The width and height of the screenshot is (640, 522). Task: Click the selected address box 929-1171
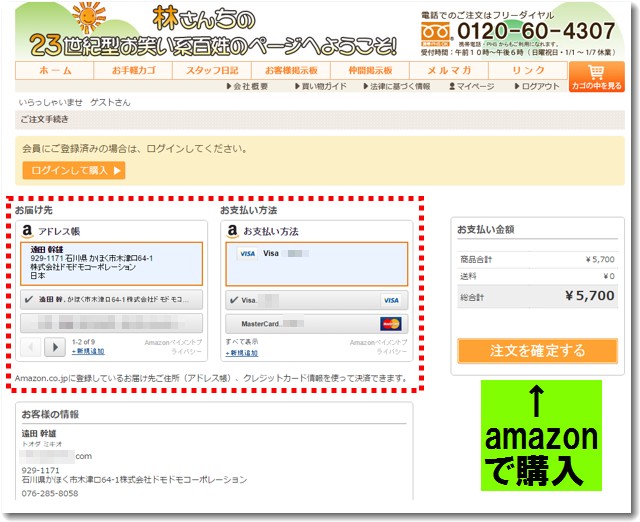111,264
